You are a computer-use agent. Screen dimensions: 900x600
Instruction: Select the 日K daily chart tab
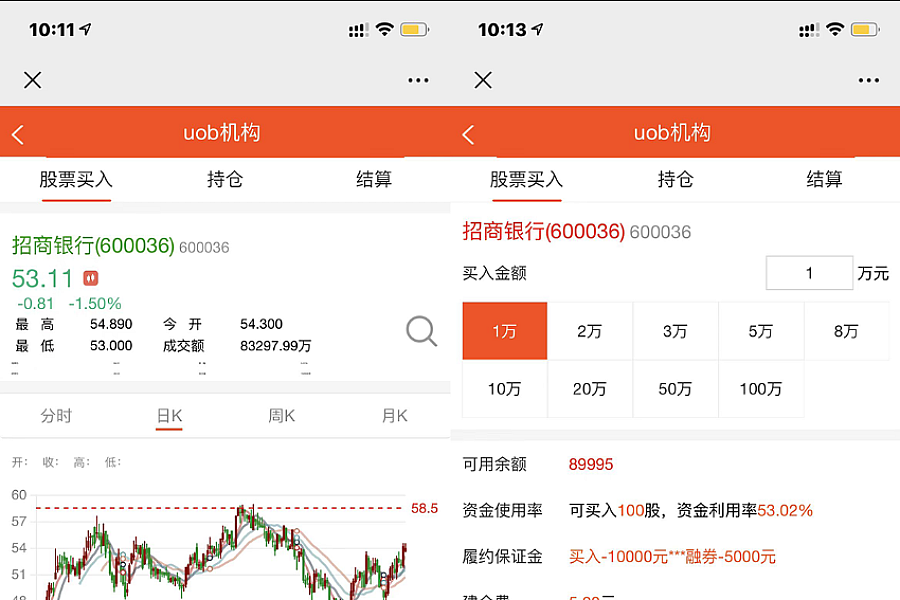pos(169,416)
